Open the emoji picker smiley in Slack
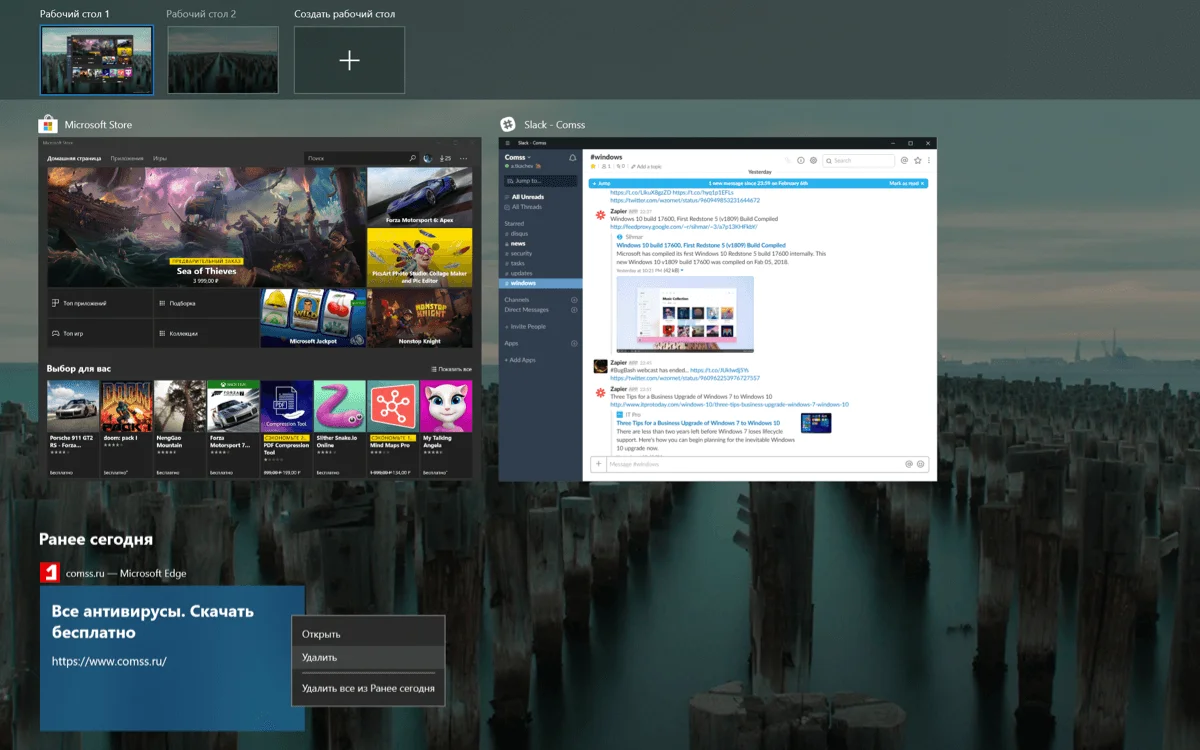This screenshot has width=1200, height=750. coord(921,464)
